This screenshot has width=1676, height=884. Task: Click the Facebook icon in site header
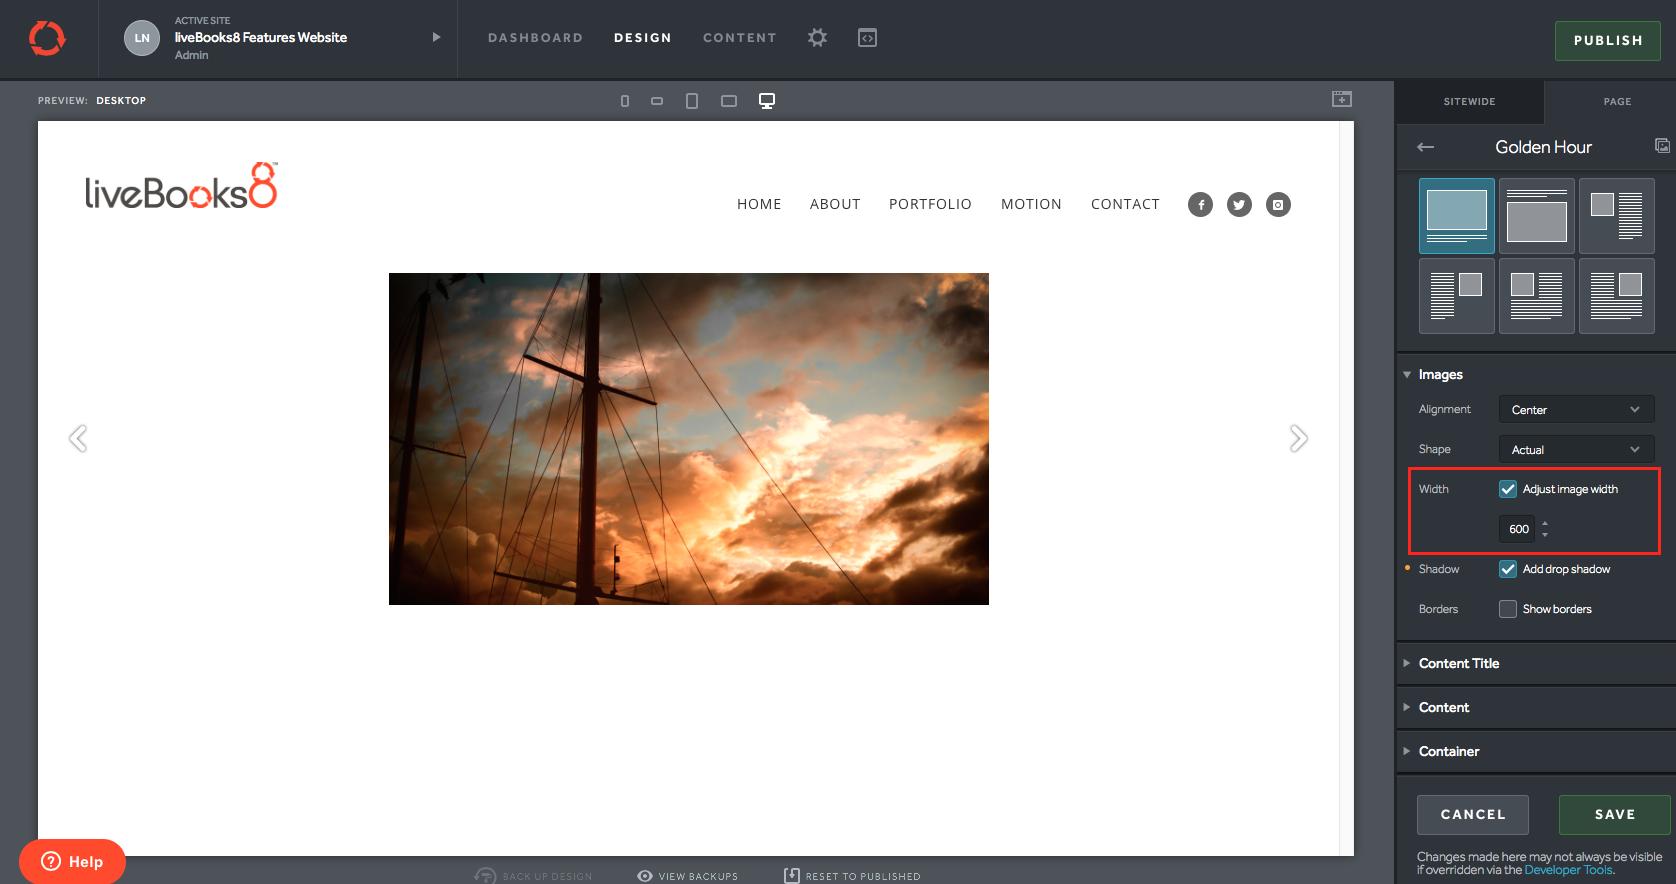click(x=1200, y=205)
